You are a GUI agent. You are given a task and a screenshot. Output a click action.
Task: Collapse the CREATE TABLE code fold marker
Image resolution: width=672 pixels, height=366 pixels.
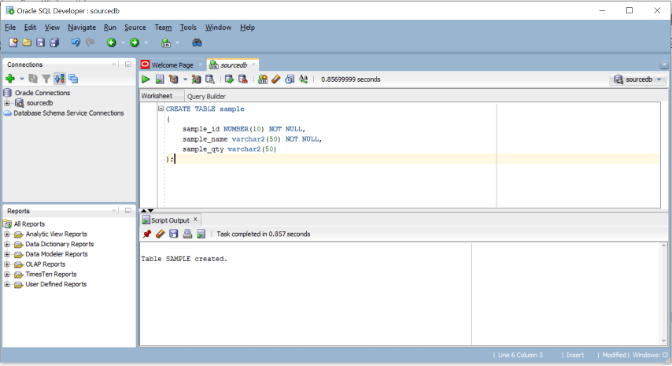click(161, 109)
